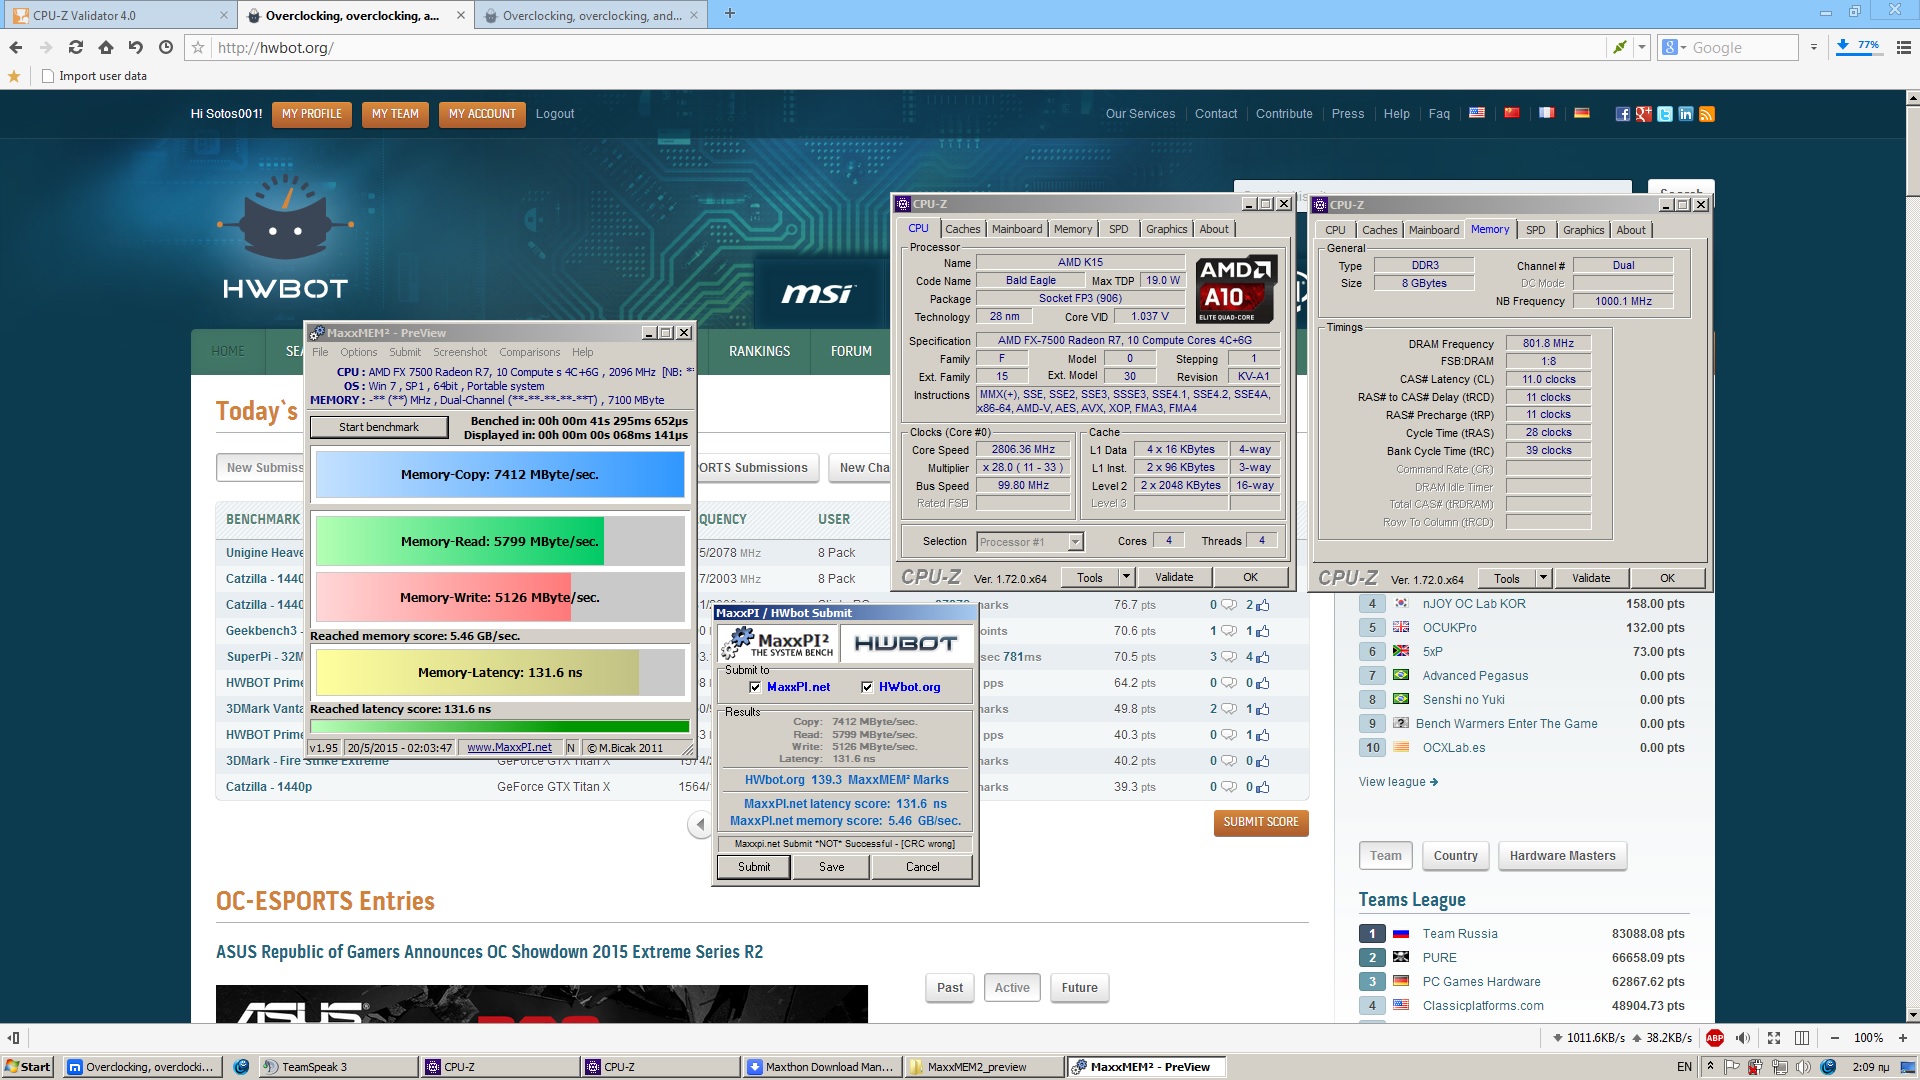Image resolution: width=1920 pixels, height=1080 pixels.
Task: Open RANKINGS in the HWBOT navigation
Action: click(759, 351)
